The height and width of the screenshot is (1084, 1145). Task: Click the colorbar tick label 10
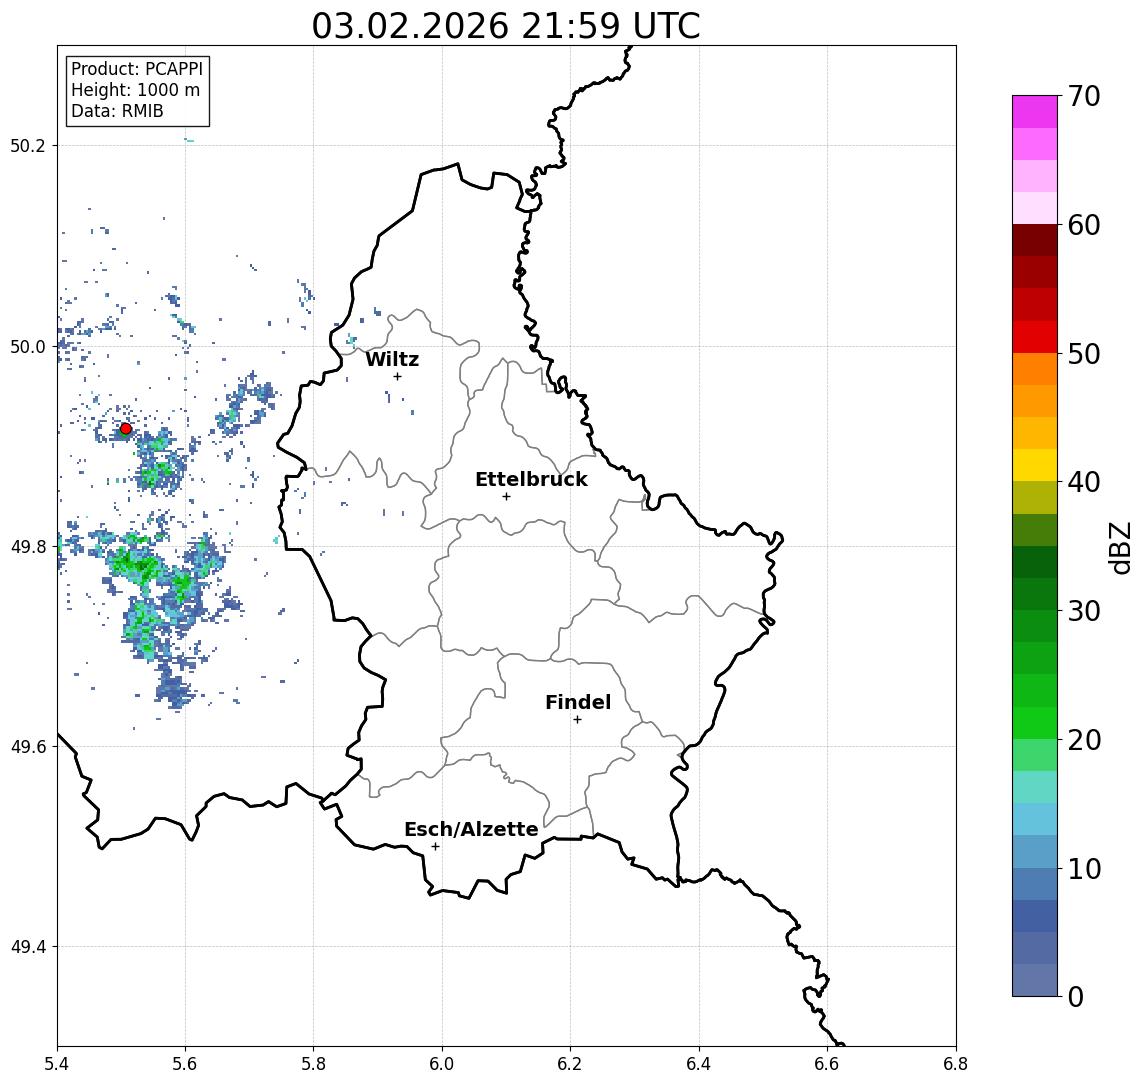(x=1084, y=869)
